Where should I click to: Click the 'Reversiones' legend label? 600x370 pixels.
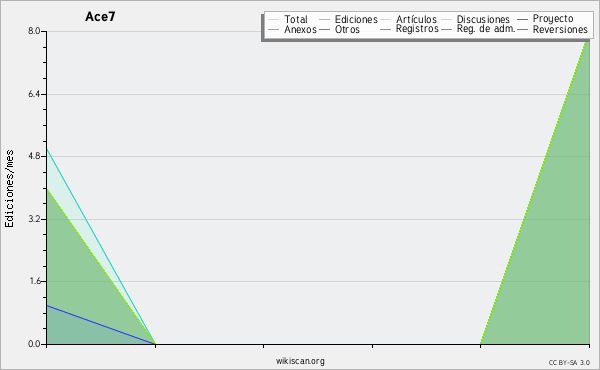click(x=560, y=29)
